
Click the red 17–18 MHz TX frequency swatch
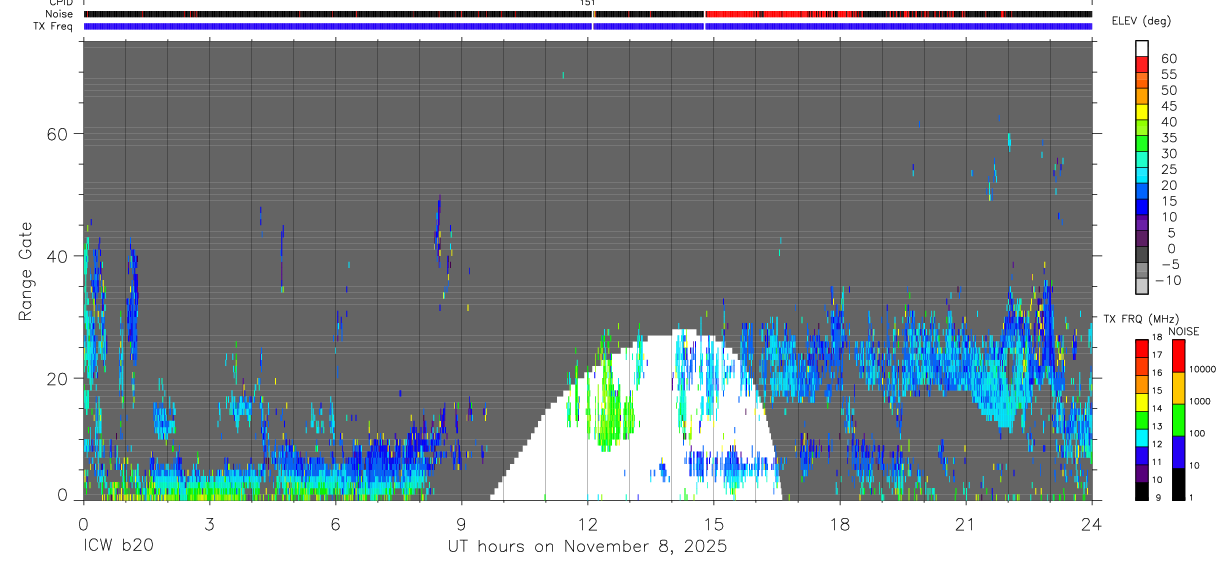[1142, 348]
